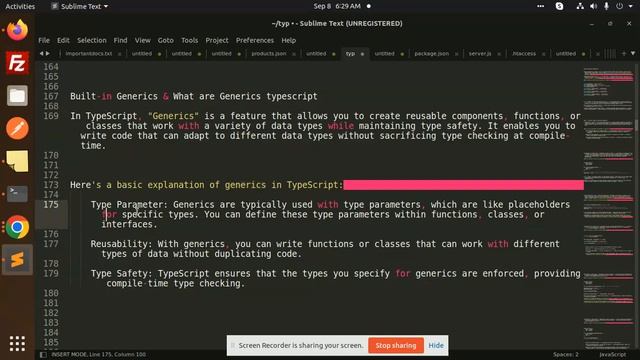The image size is (640, 360).
Task: Open Sublime Text app menu in top bar
Action: tap(80, 6)
